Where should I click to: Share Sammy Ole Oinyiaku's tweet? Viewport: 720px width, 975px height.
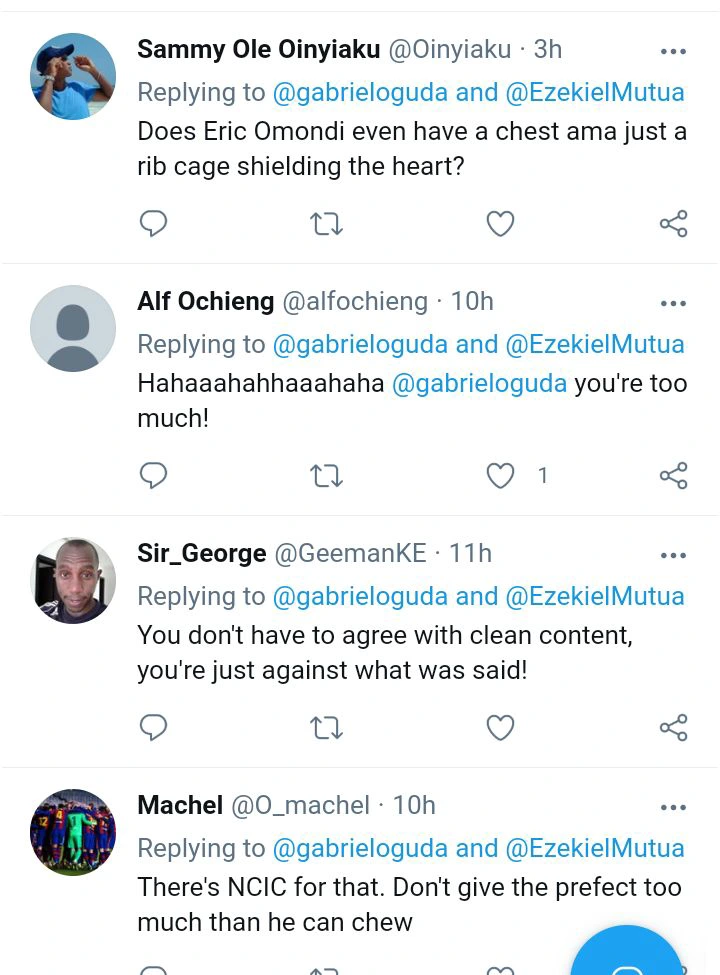(673, 223)
